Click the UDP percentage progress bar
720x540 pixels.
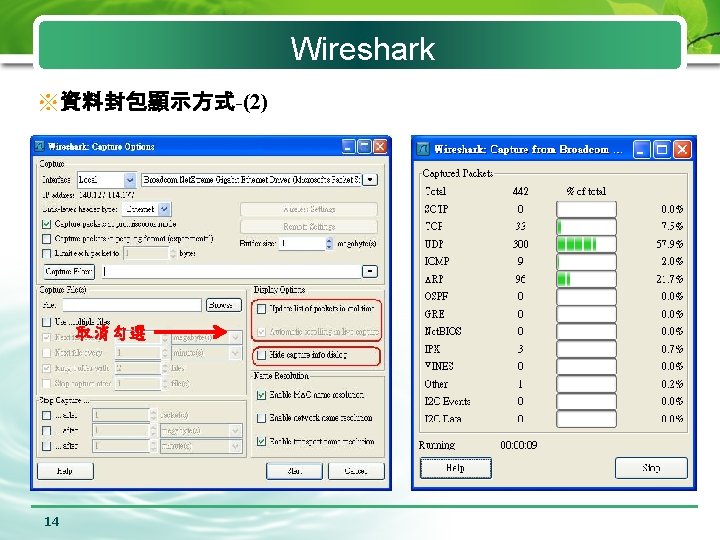click(586, 244)
